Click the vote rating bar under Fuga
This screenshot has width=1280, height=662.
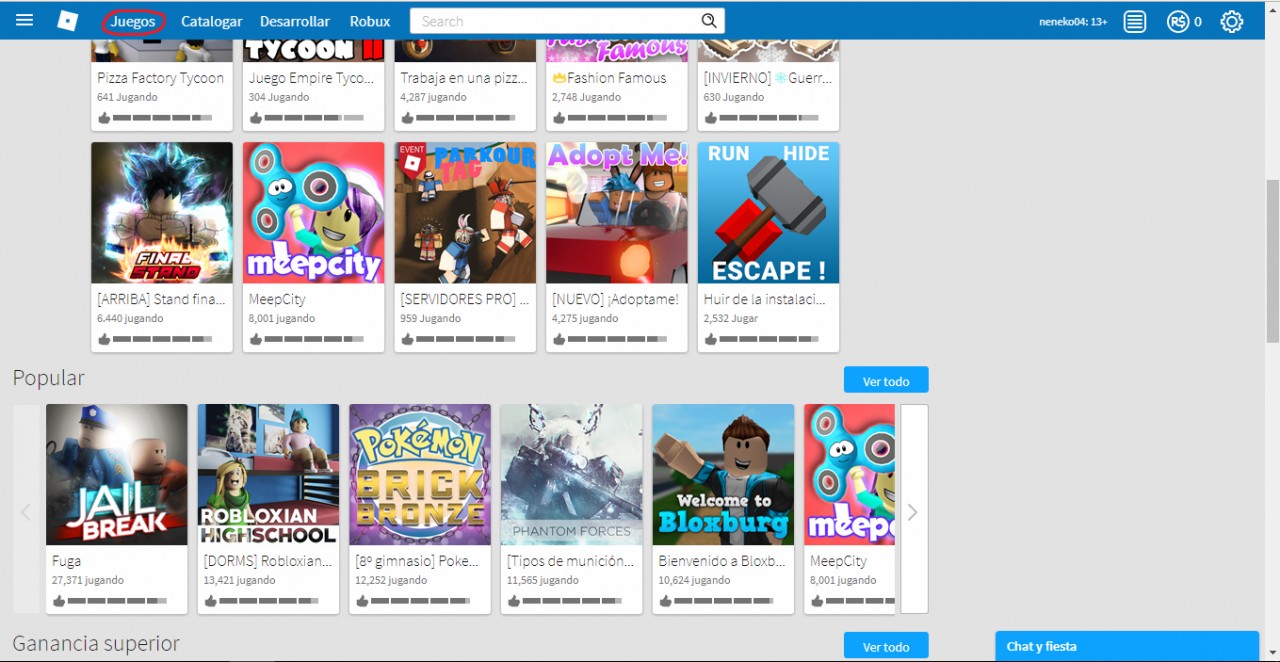point(117,601)
